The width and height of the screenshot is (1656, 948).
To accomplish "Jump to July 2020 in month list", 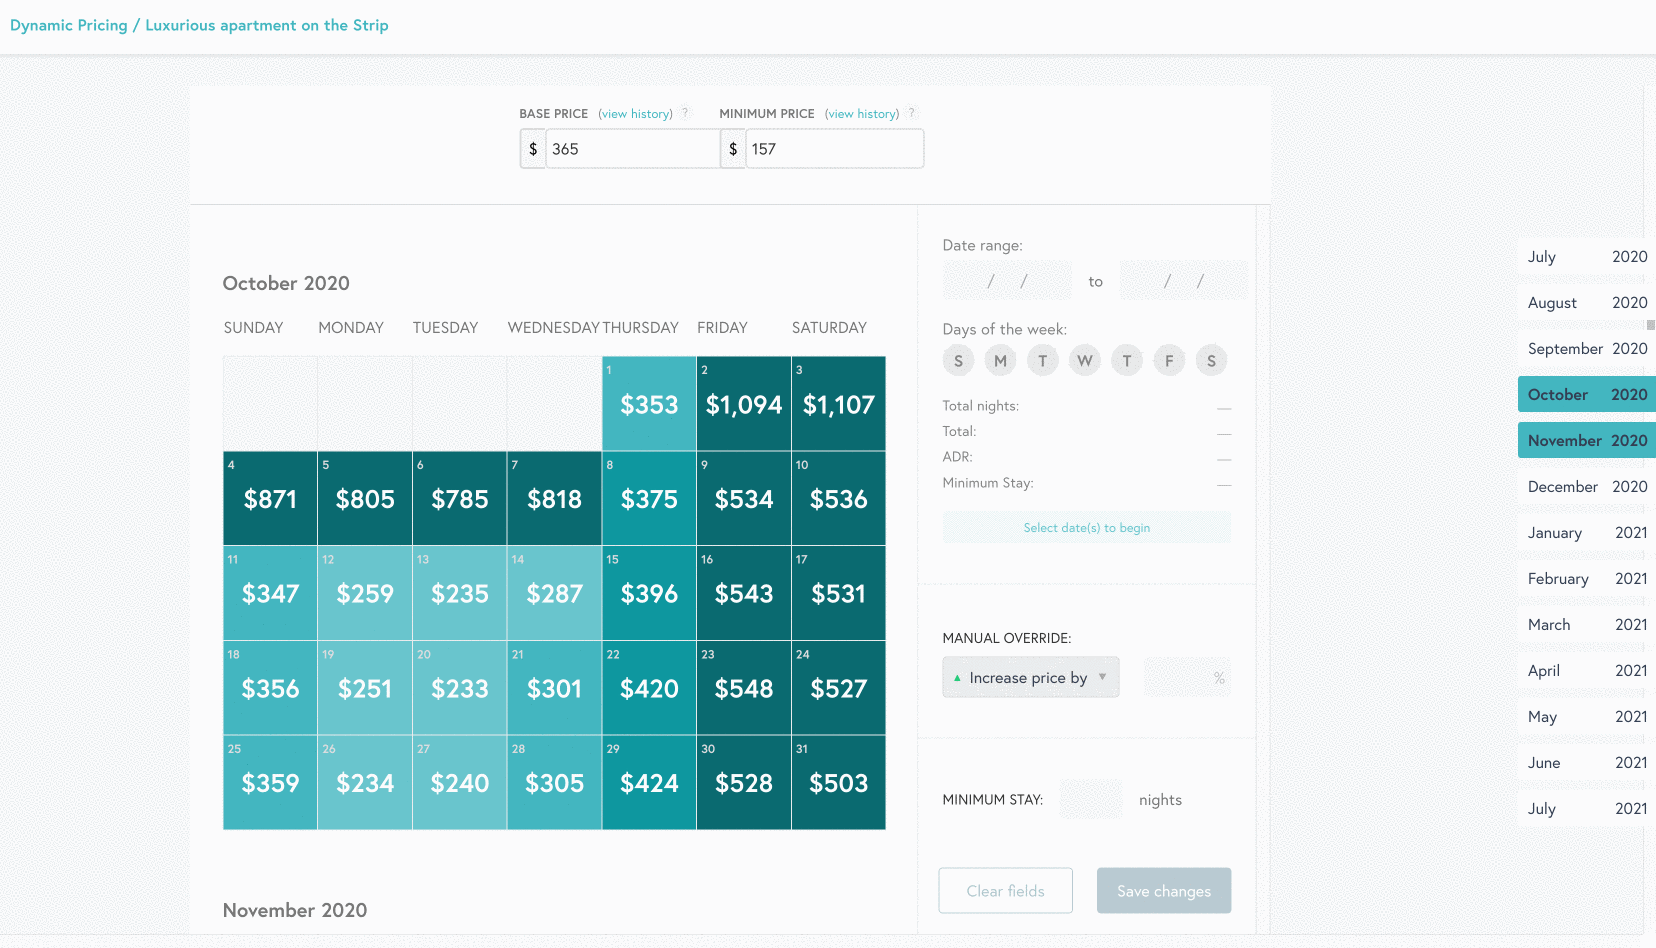I will [1587, 256].
